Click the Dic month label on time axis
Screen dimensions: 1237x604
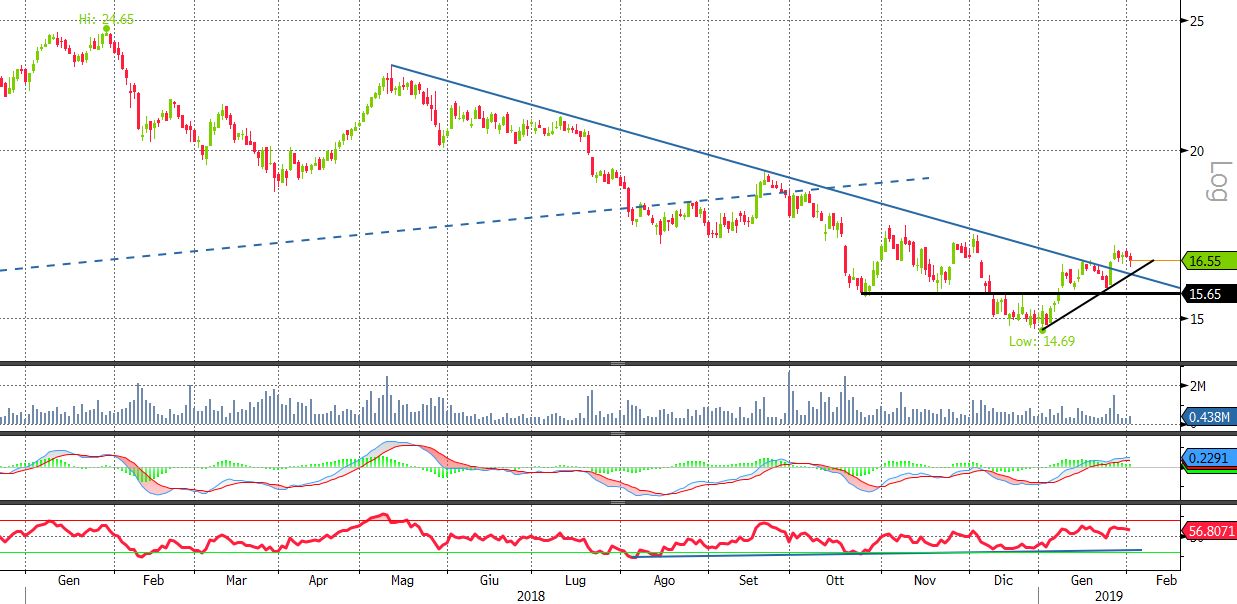click(1005, 580)
